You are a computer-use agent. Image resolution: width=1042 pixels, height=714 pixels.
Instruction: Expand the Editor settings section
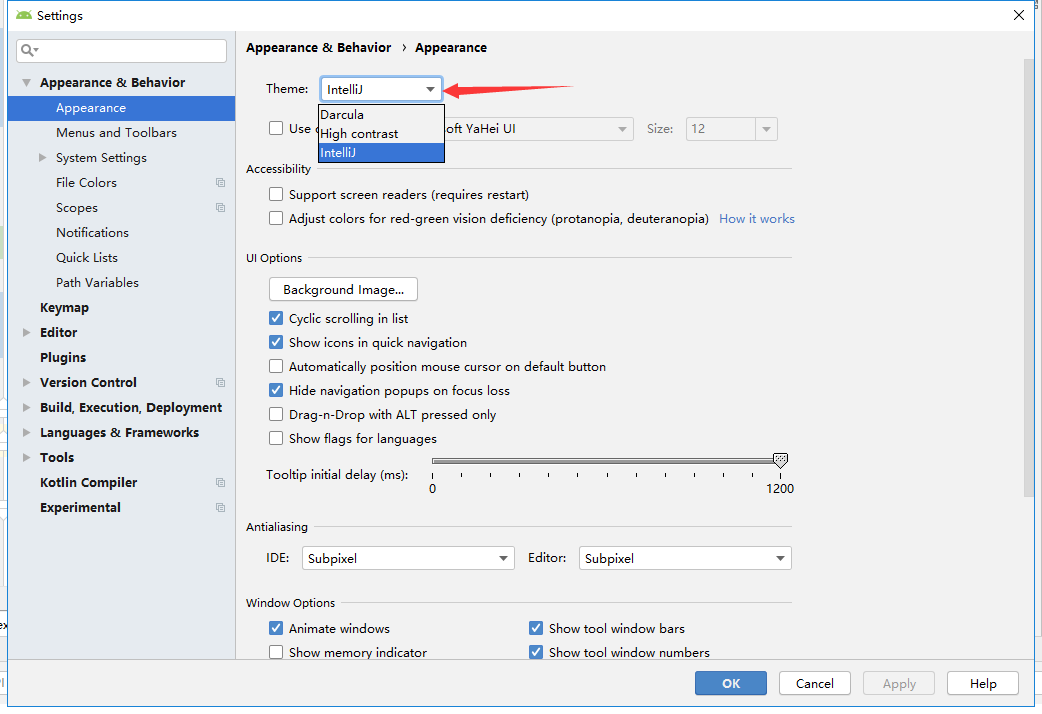[x=27, y=333]
